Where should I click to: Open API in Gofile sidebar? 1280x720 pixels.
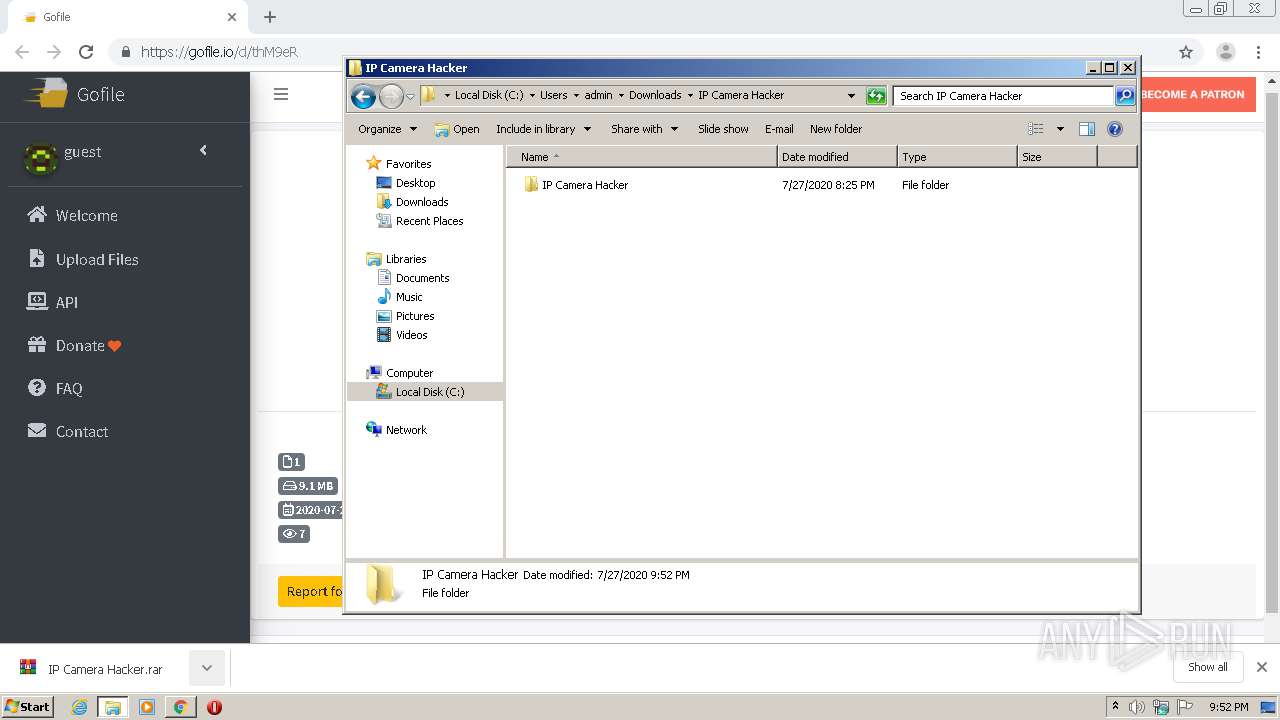click(x=52, y=302)
